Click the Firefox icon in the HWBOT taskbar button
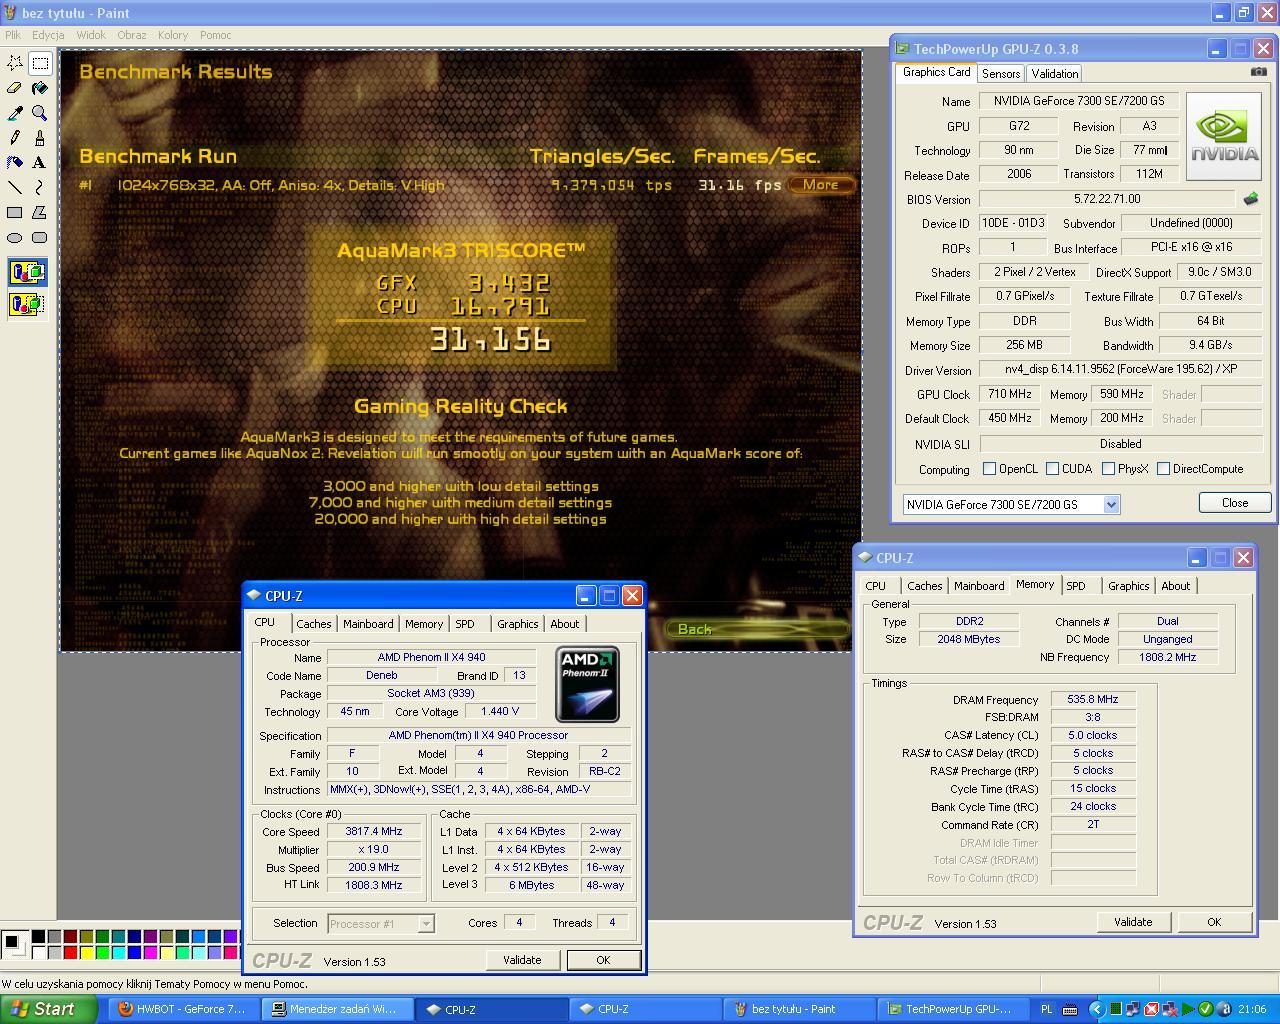Image resolution: width=1280 pixels, height=1024 pixels. (125, 1009)
